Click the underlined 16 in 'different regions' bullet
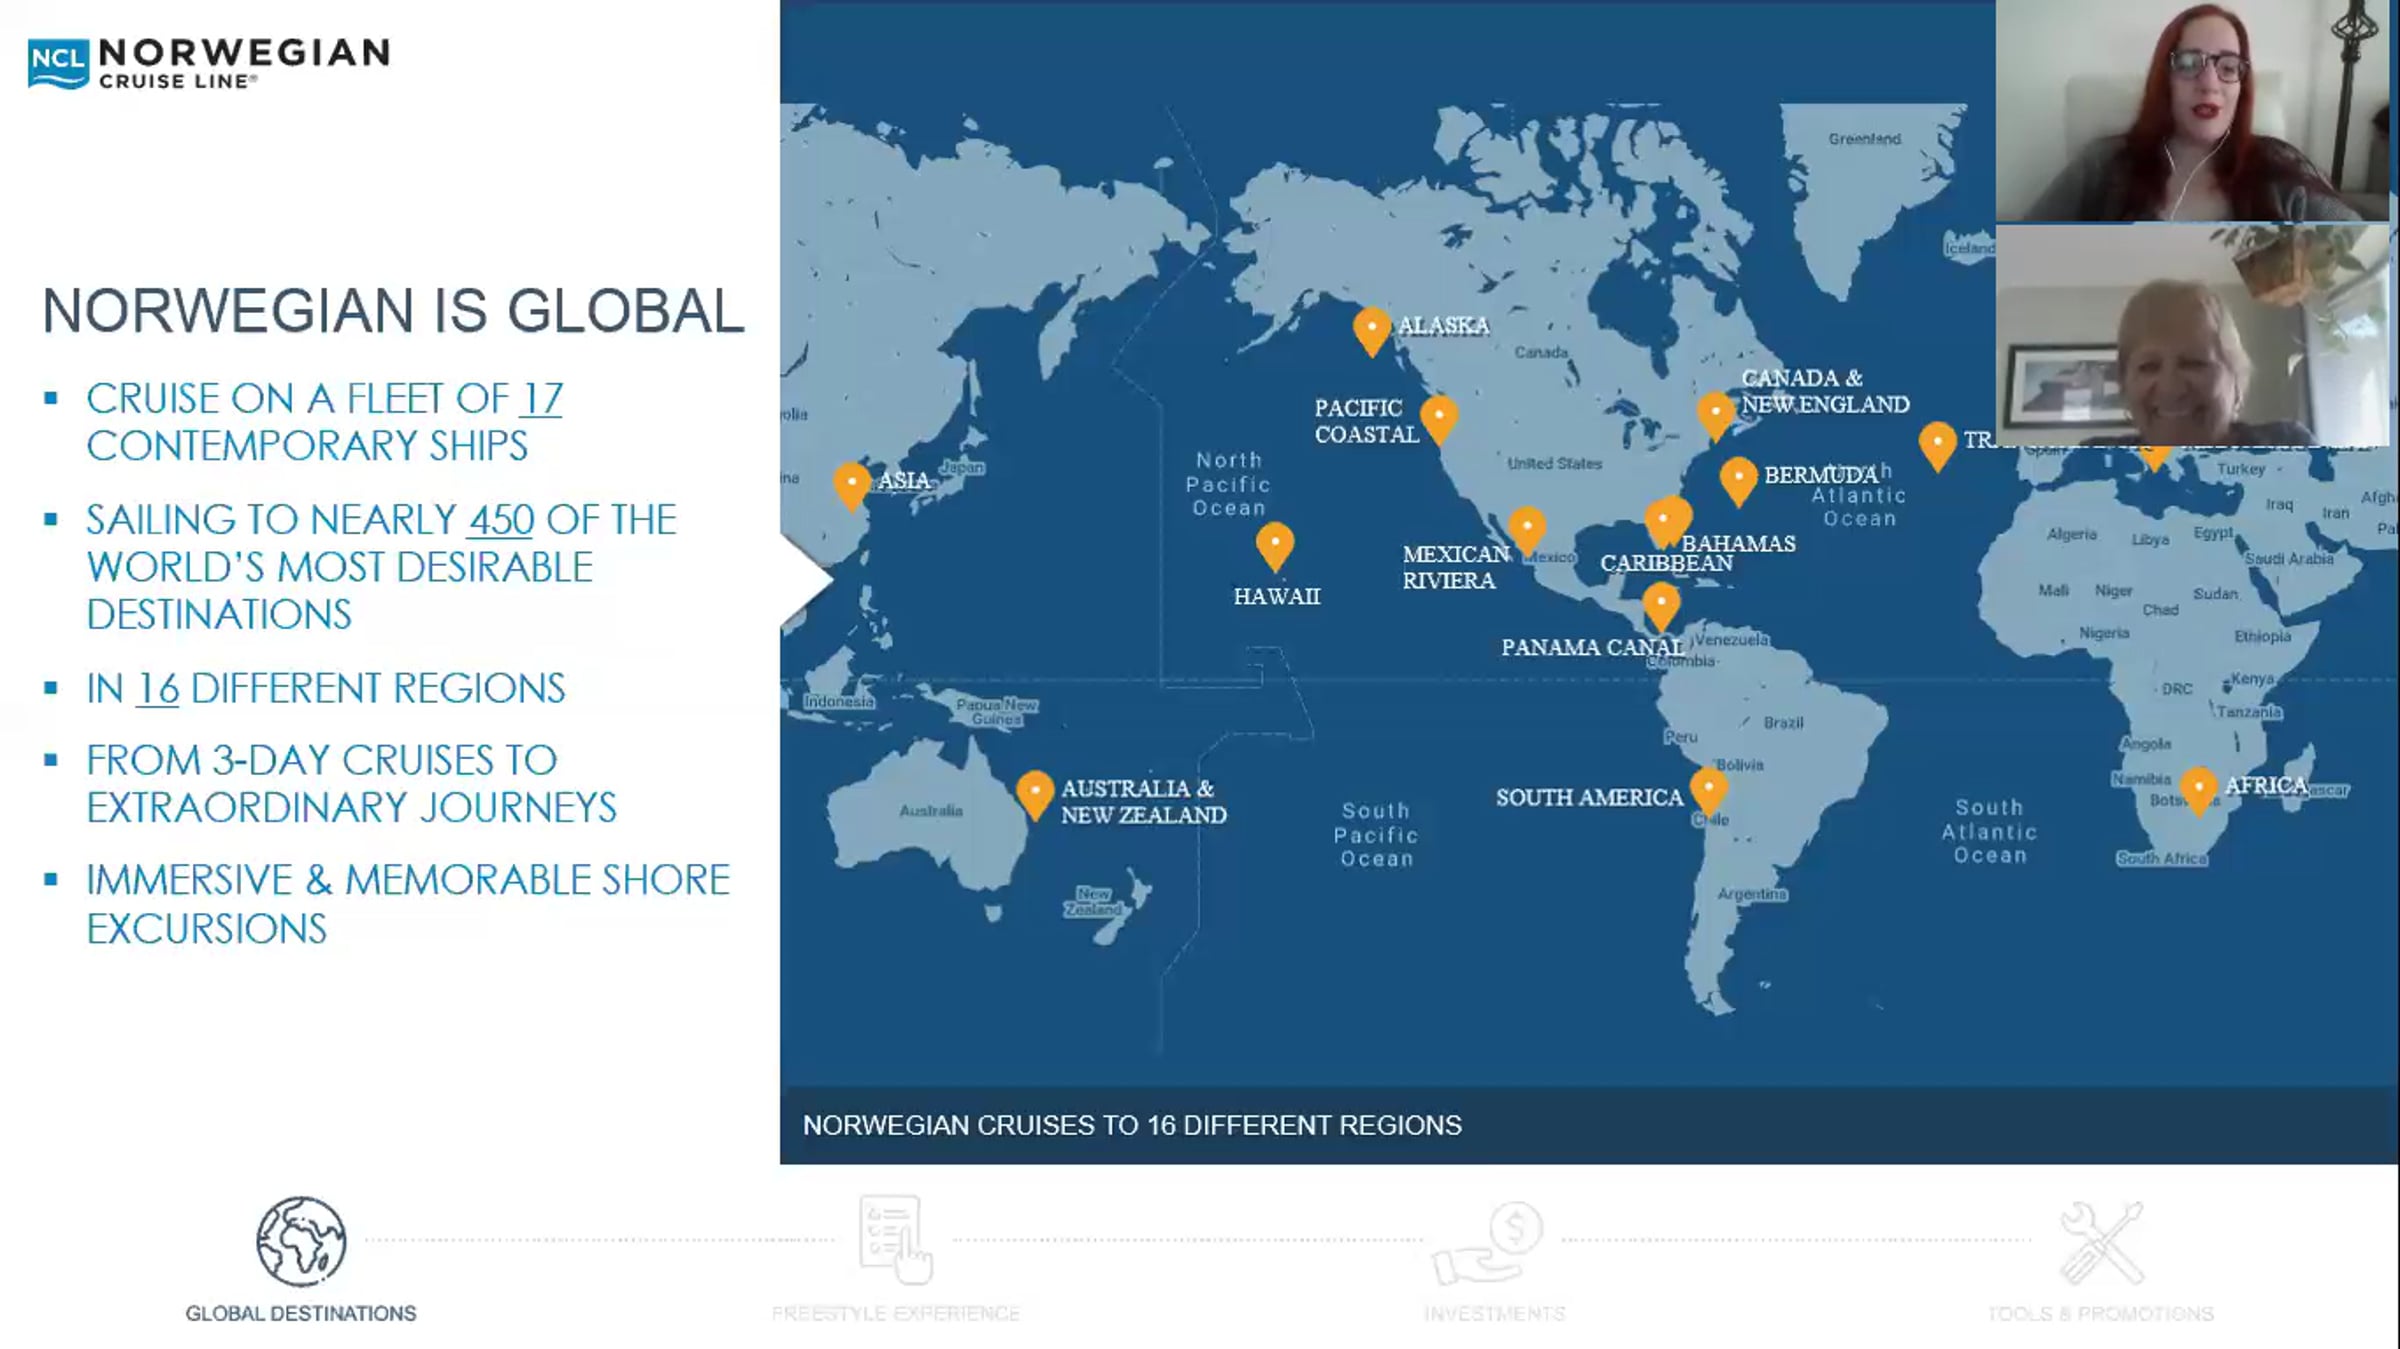The image size is (2400, 1349). (158, 689)
